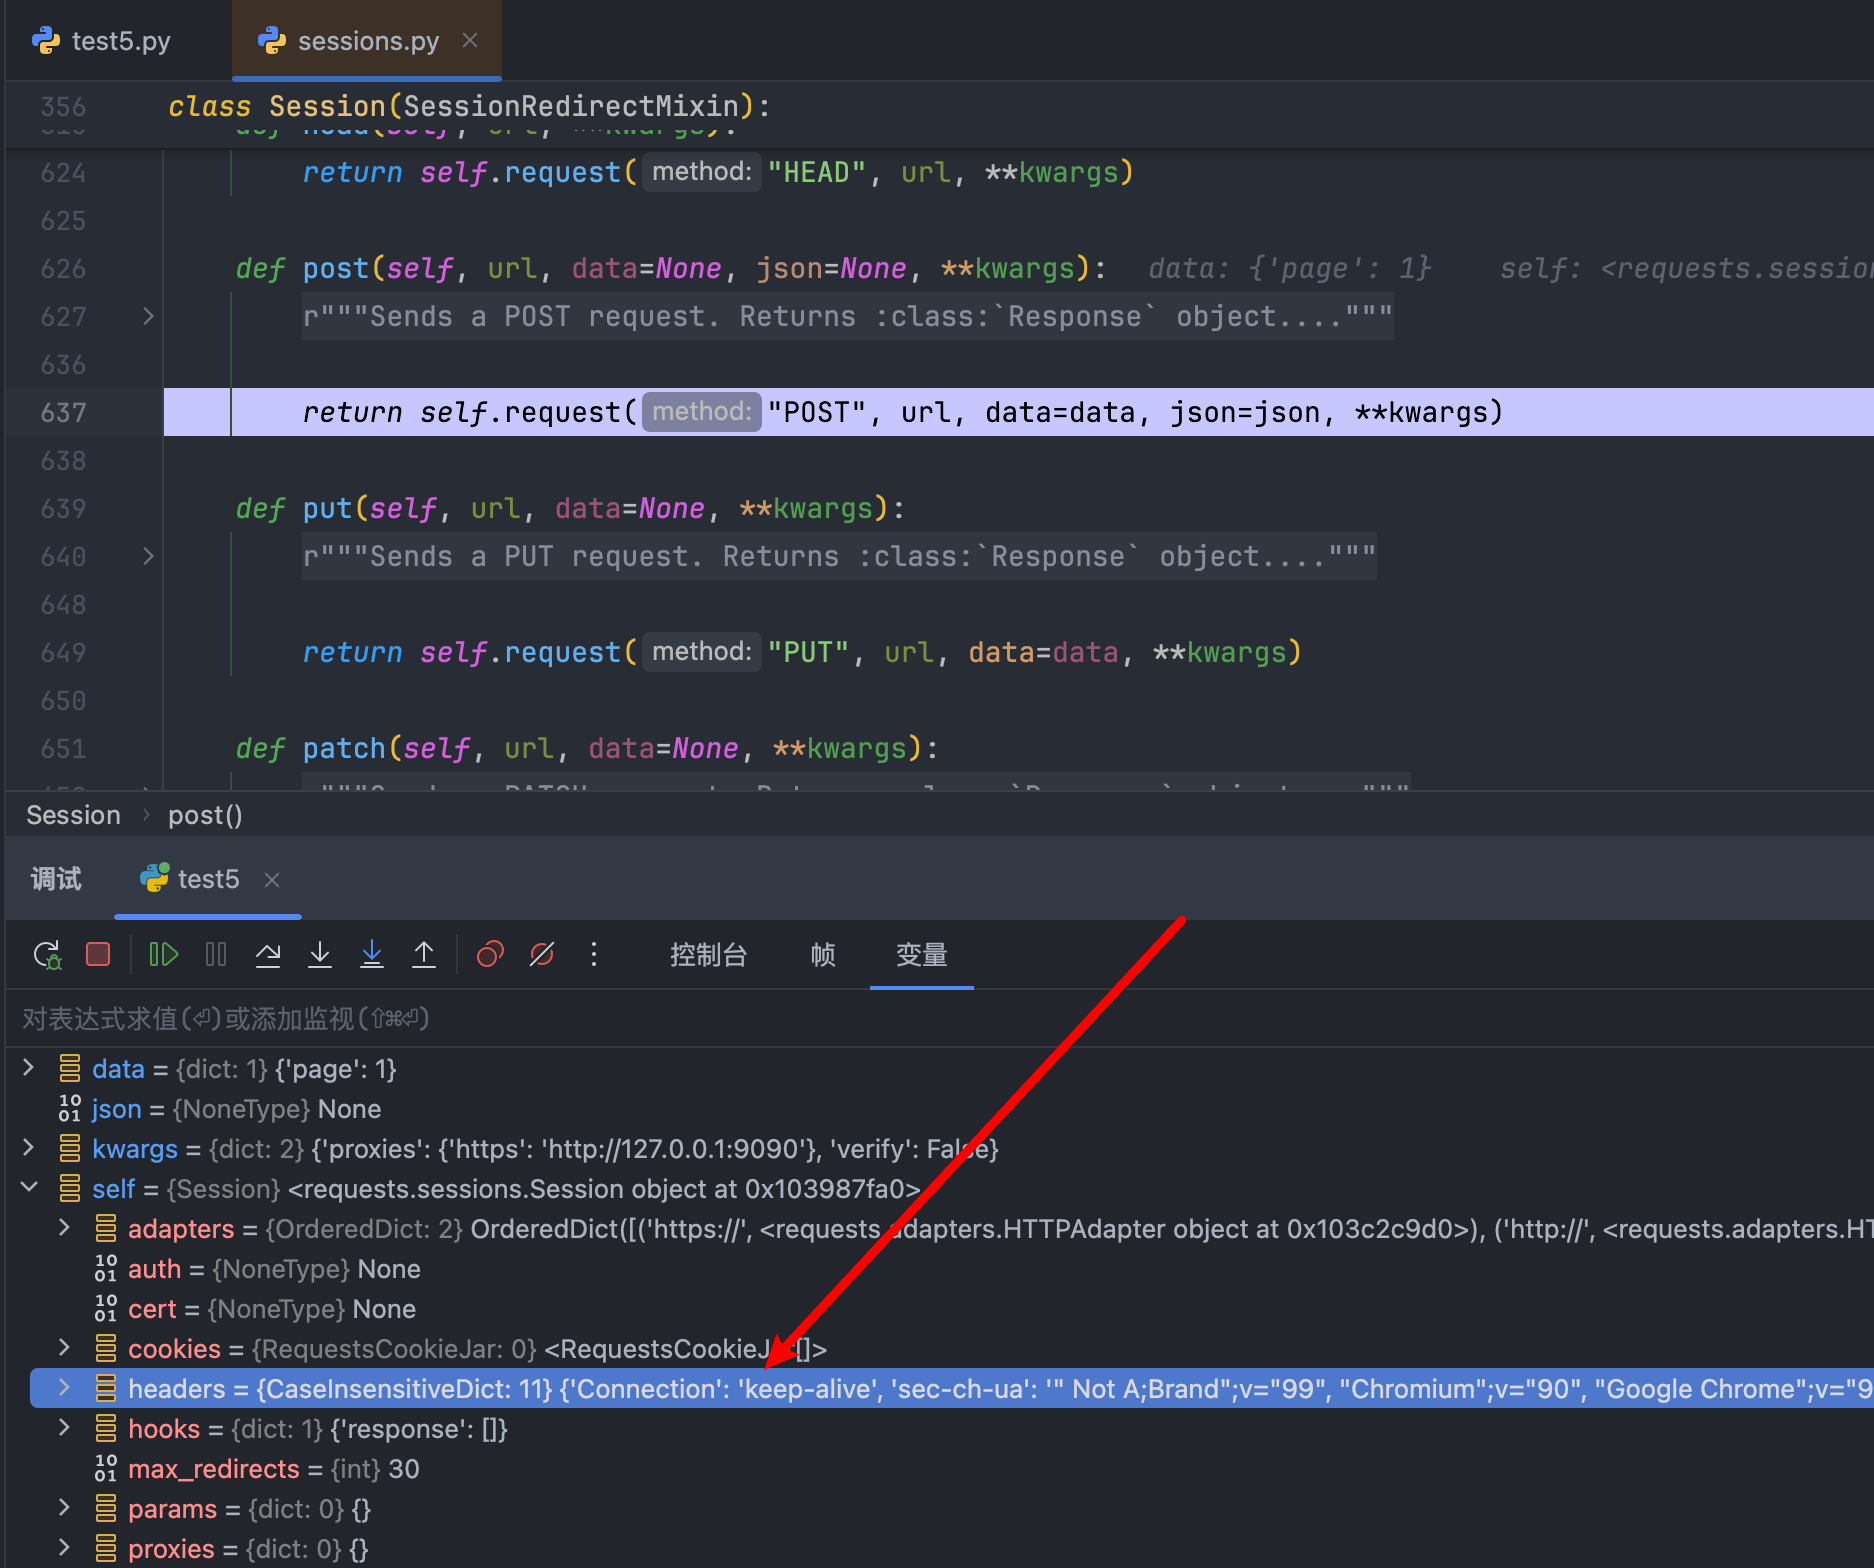This screenshot has width=1874, height=1568.
Task: Expand the headers variable entry
Action: coord(65,1388)
